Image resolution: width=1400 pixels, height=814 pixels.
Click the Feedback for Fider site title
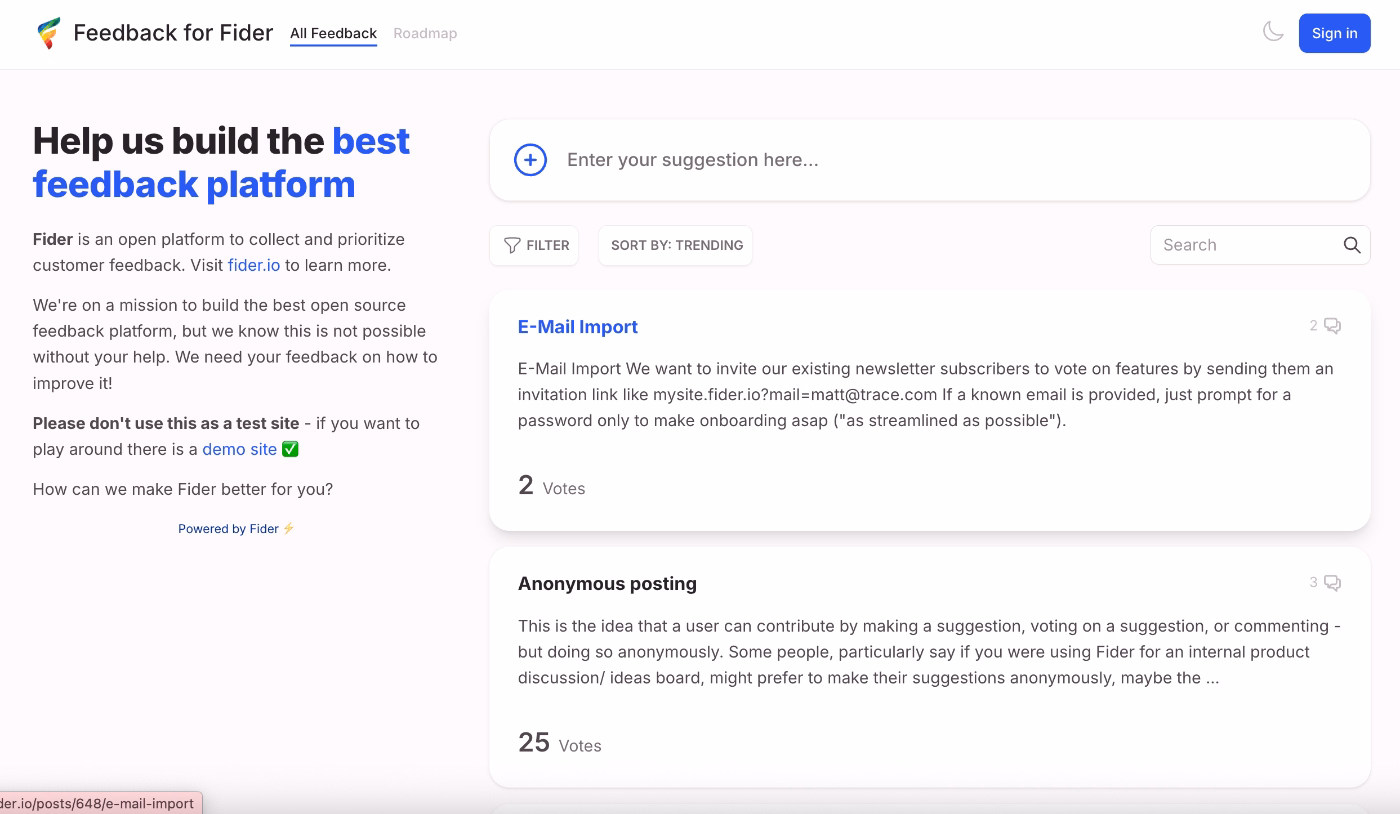coord(173,33)
